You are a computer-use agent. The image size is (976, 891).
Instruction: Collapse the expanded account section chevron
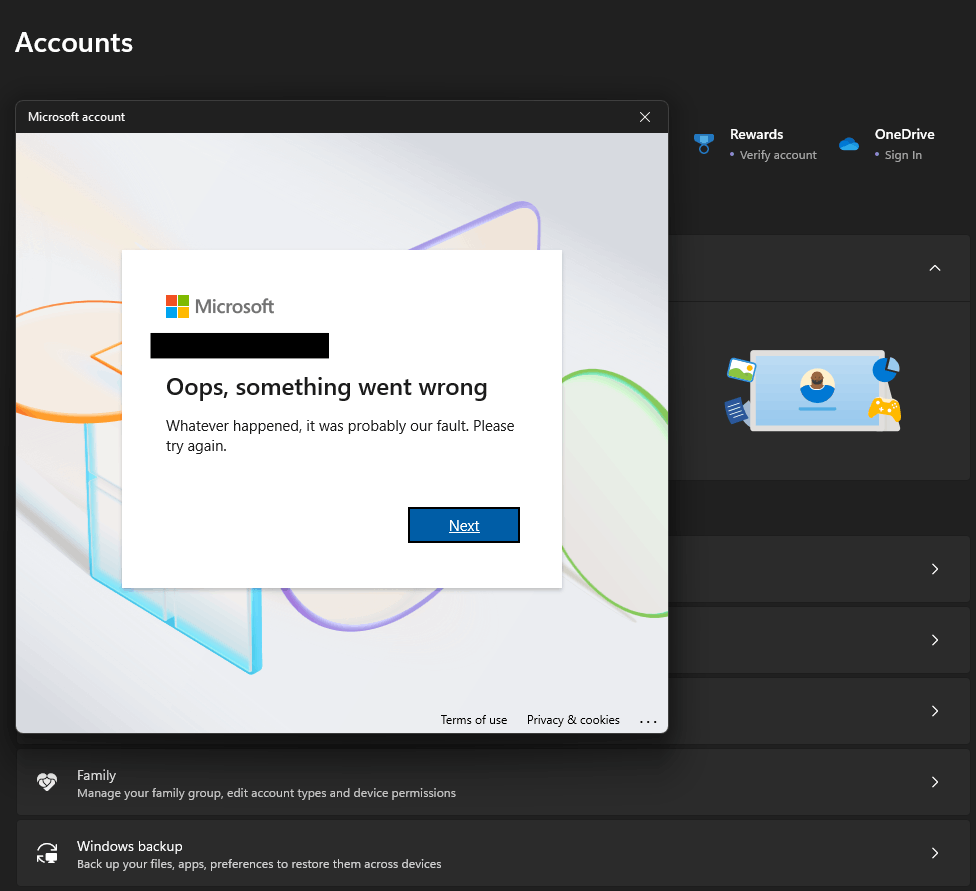pyautogui.click(x=935, y=268)
